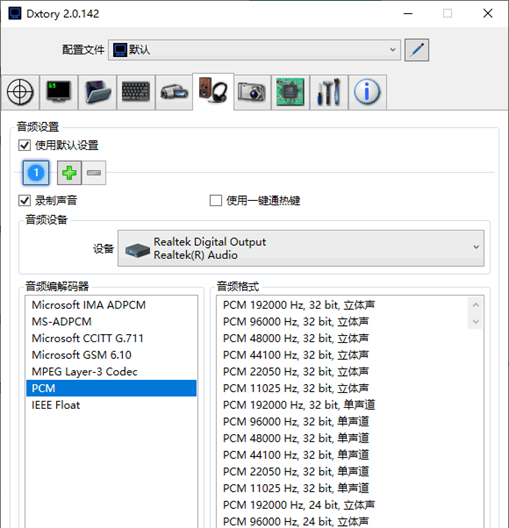Image resolution: width=509 pixels, height=528 pixels.
Task: Open the tools wrench tab
Action: click(x=329, y=92)
